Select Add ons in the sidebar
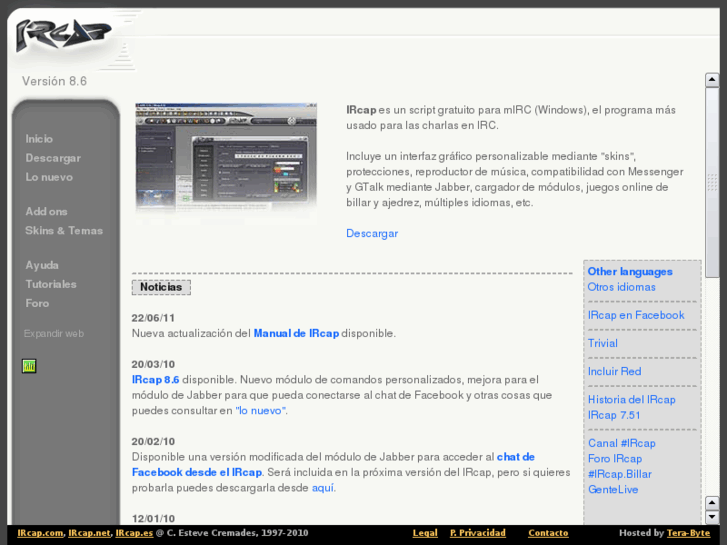This screenshot has width=727, height=545. tap(46, 212)
